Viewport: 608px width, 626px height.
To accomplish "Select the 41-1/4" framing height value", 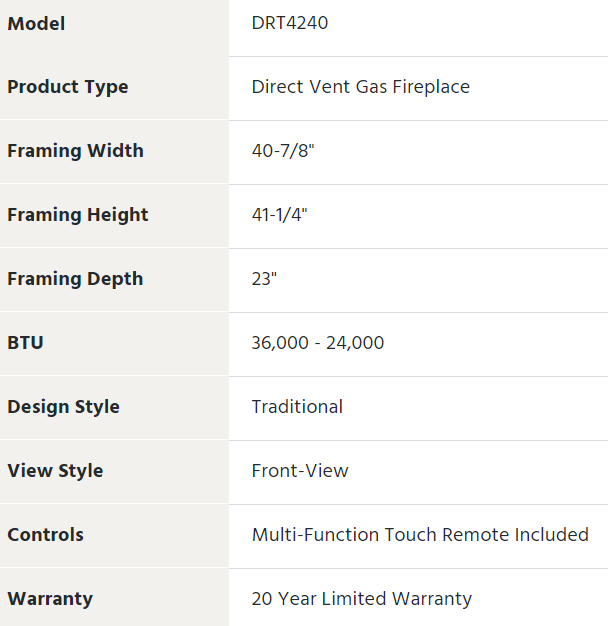I will [x=280, y=215].
